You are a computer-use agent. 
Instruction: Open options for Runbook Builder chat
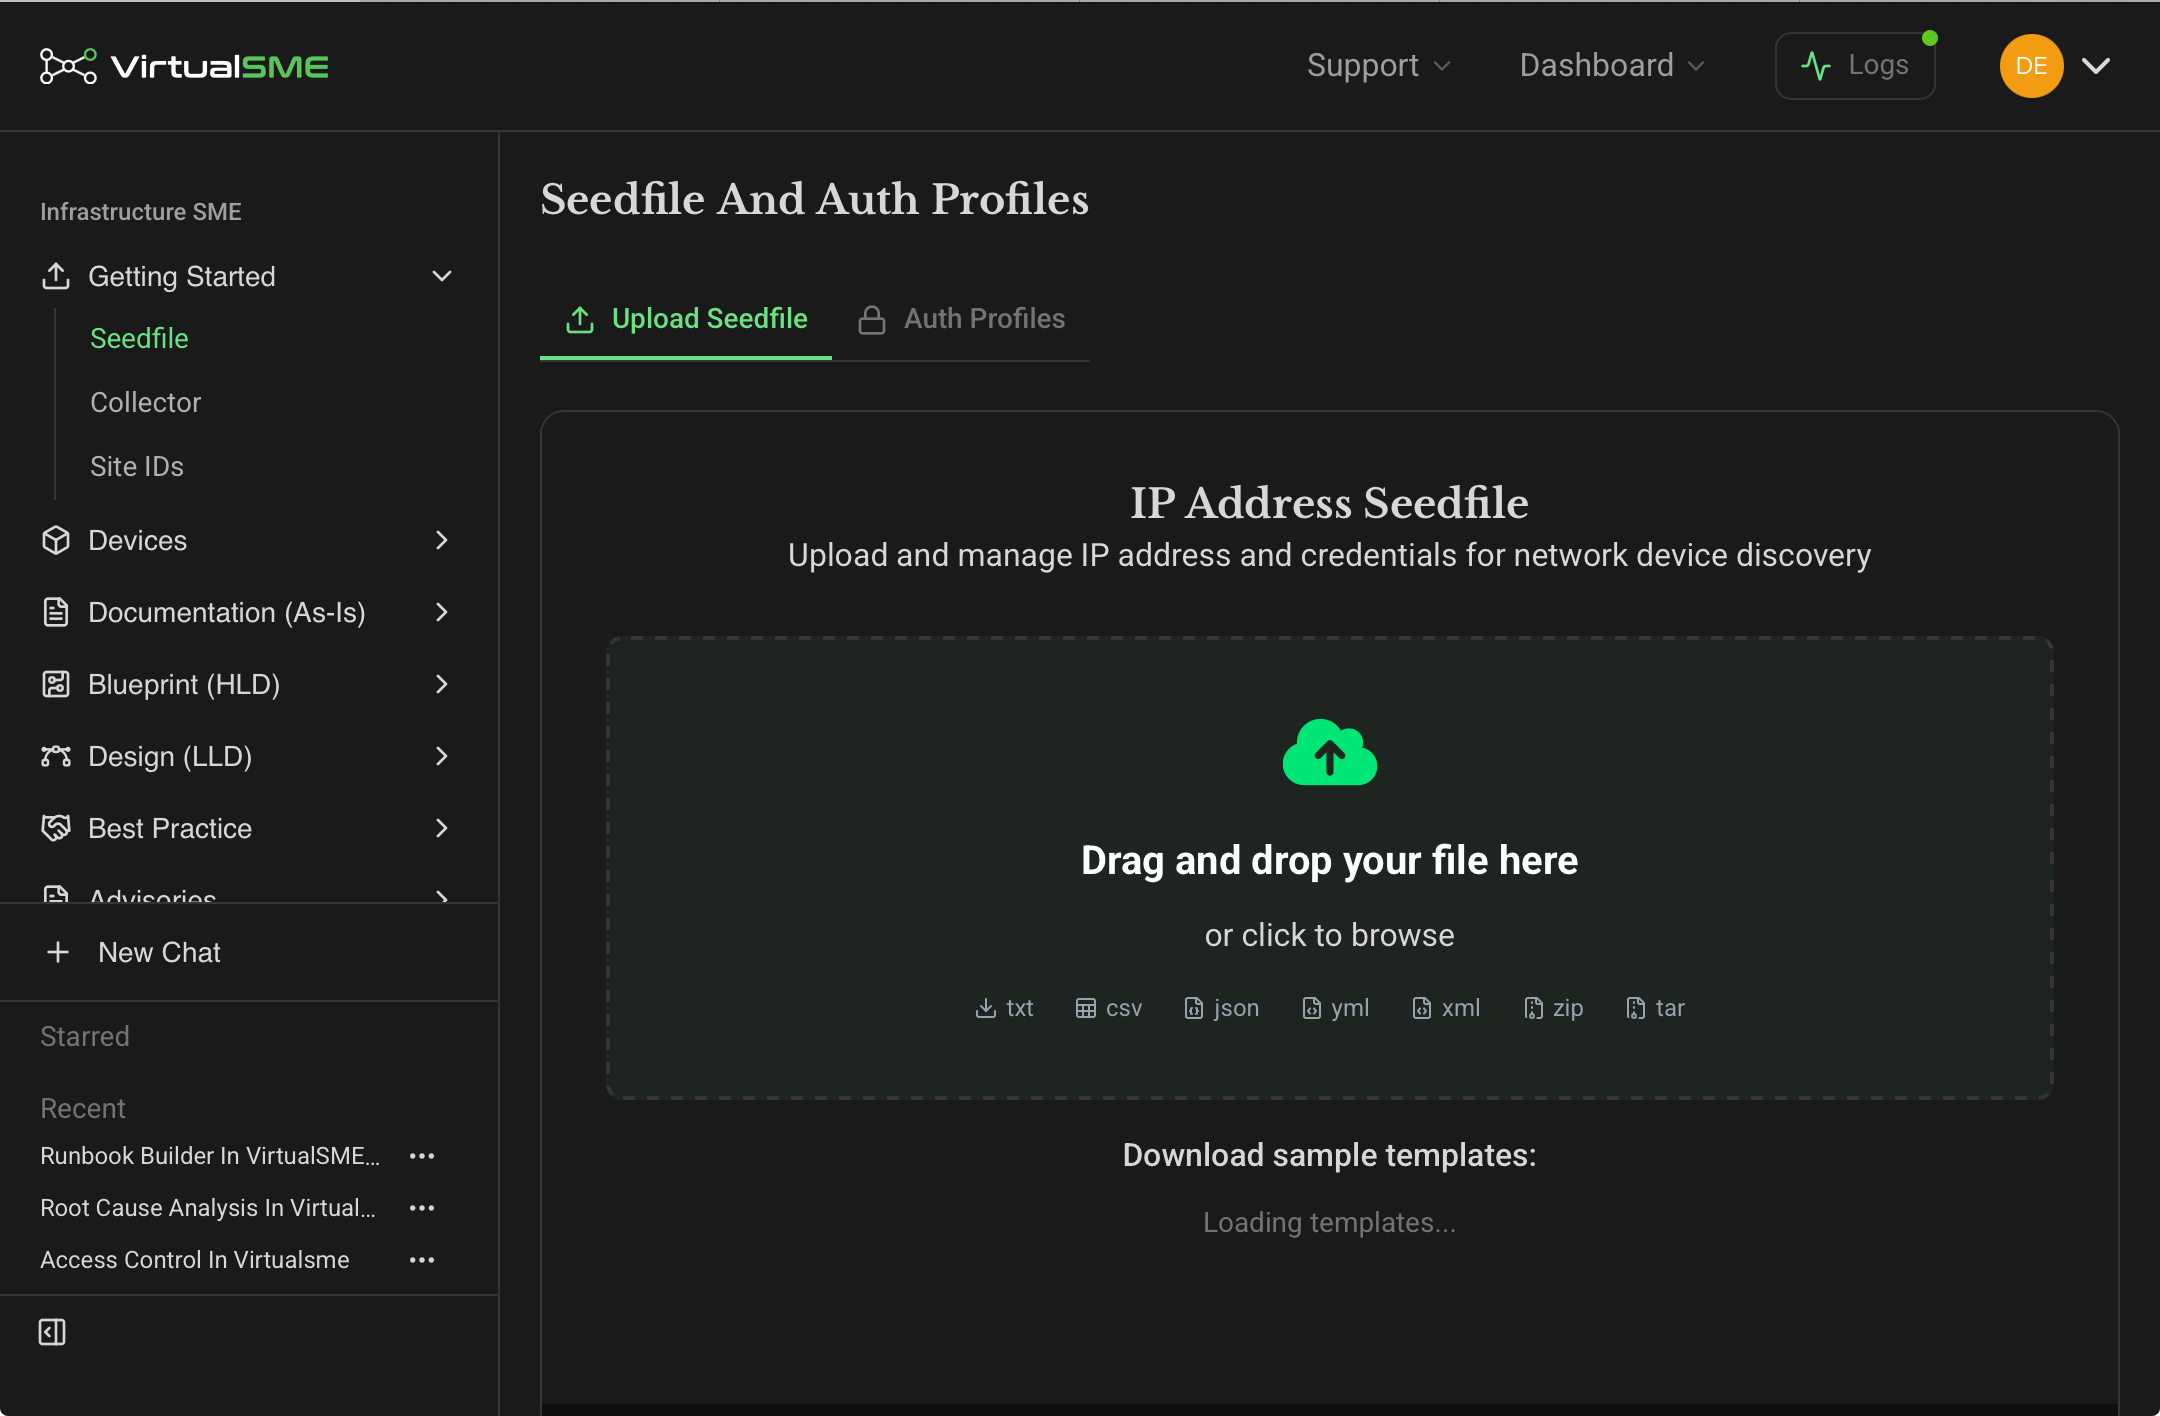422,1156
